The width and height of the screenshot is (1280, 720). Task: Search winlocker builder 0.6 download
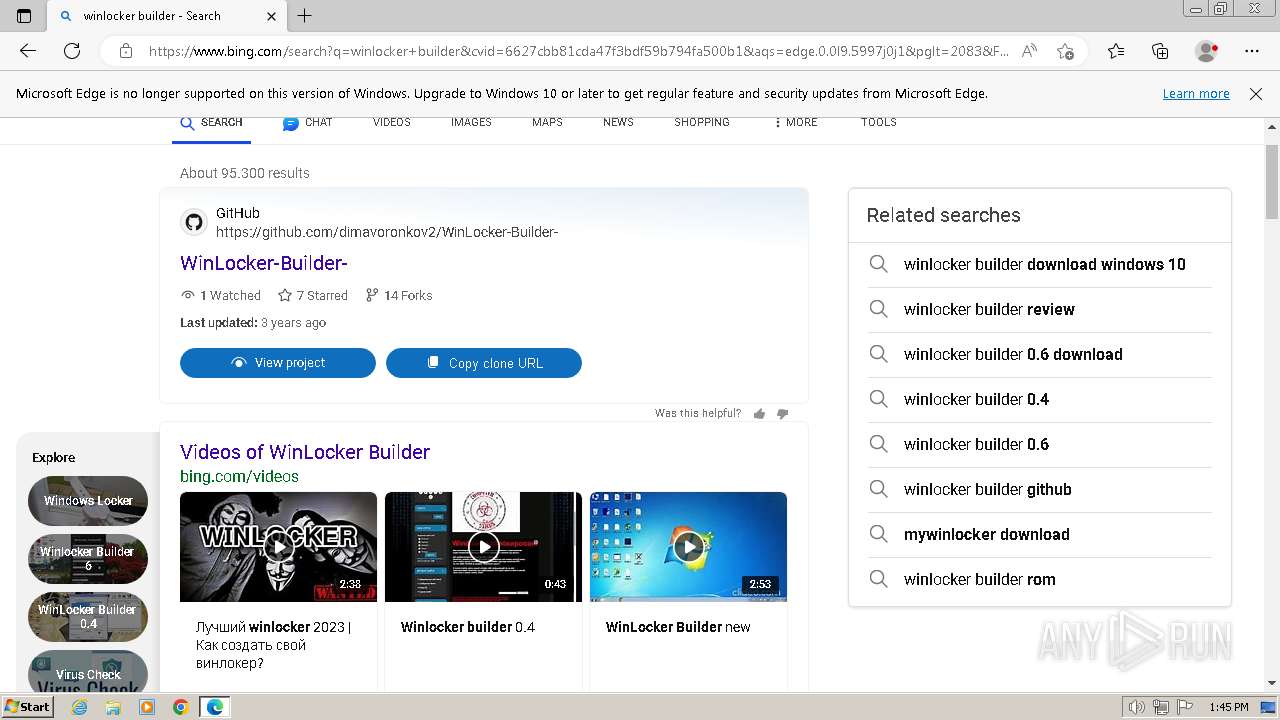click(x=1040, y=355)
